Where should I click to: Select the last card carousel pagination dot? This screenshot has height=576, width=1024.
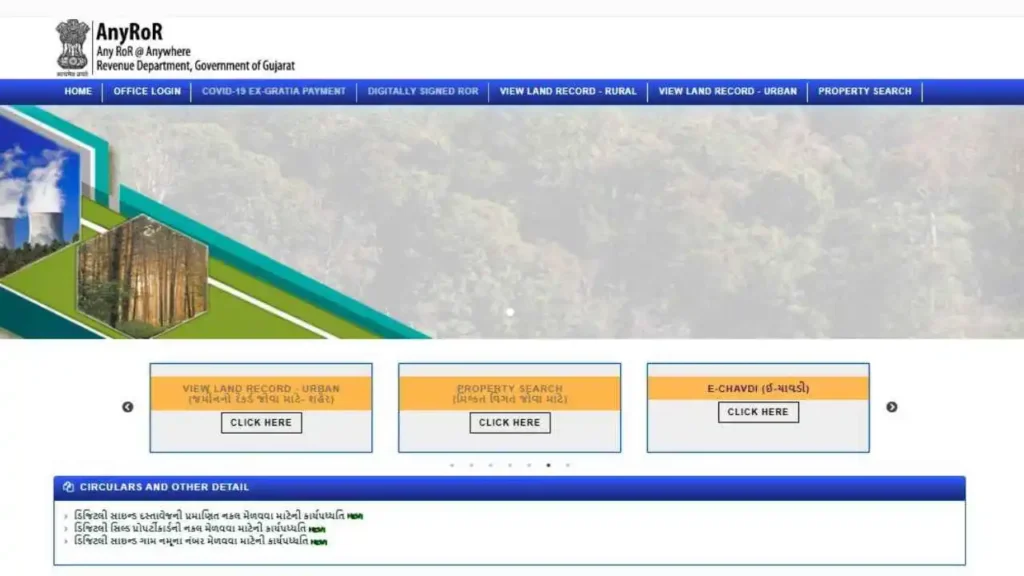pos(568,465)
